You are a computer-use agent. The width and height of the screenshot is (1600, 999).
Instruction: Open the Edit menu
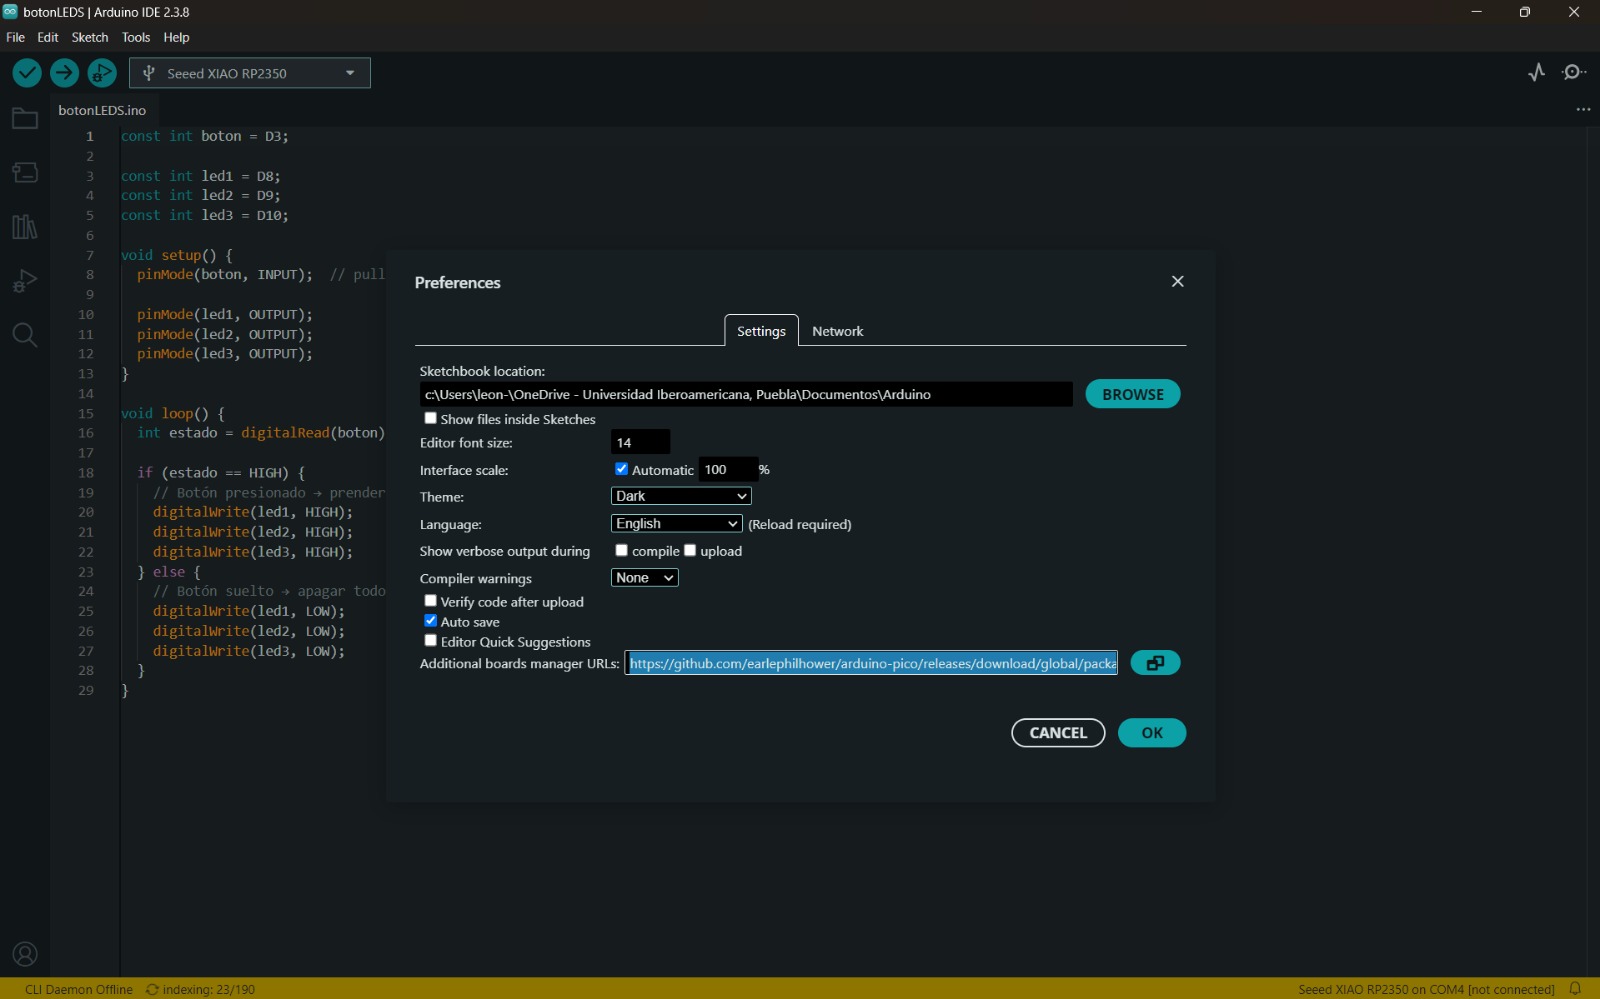(48, 37)
